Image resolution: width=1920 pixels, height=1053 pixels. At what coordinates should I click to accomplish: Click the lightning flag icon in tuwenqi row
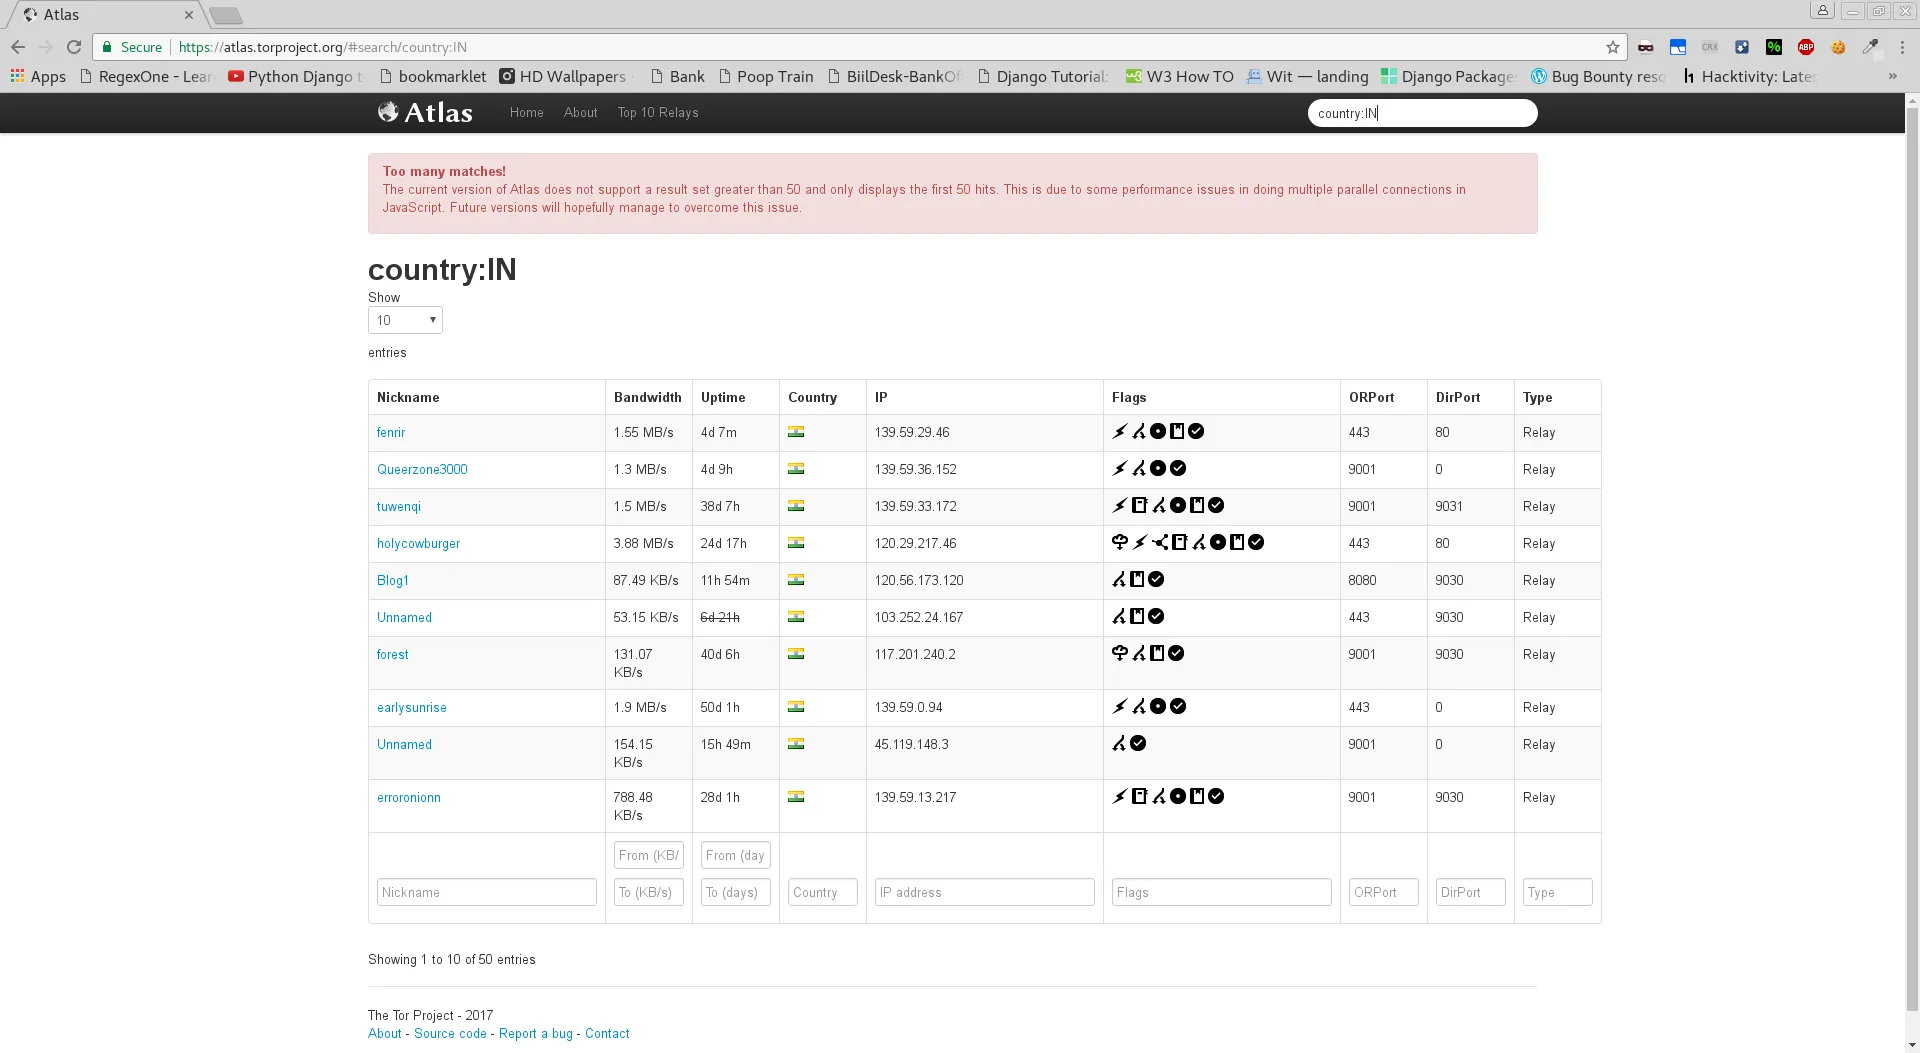(1120, 506)
